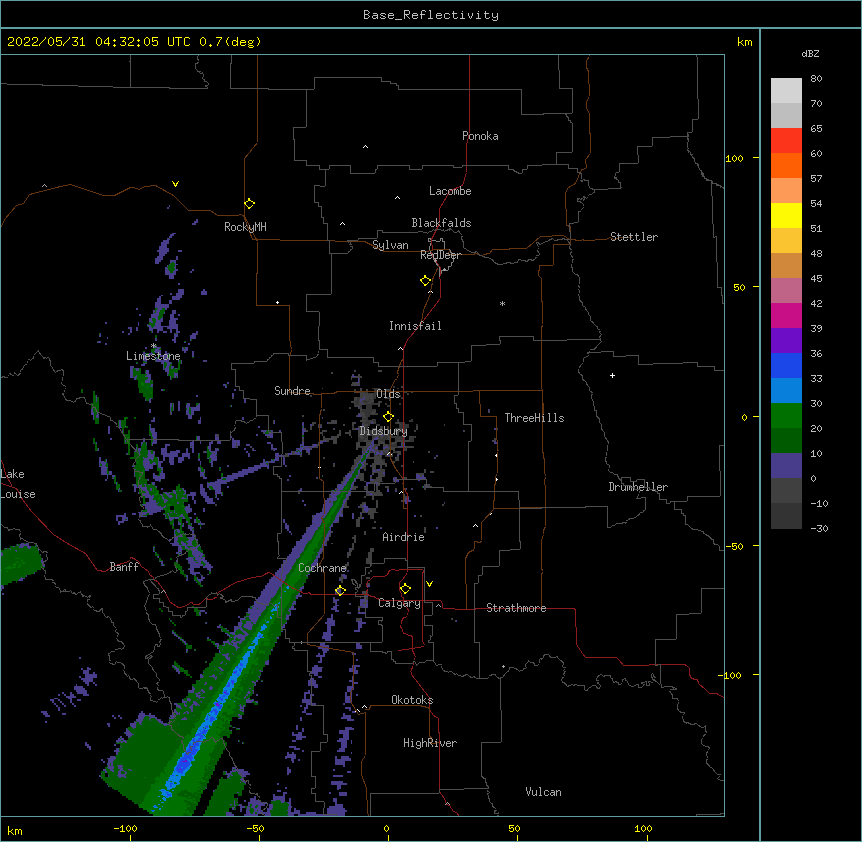862x842 pixels.
Task: Click the Cochrane label
Action: [x=322, y=568]
